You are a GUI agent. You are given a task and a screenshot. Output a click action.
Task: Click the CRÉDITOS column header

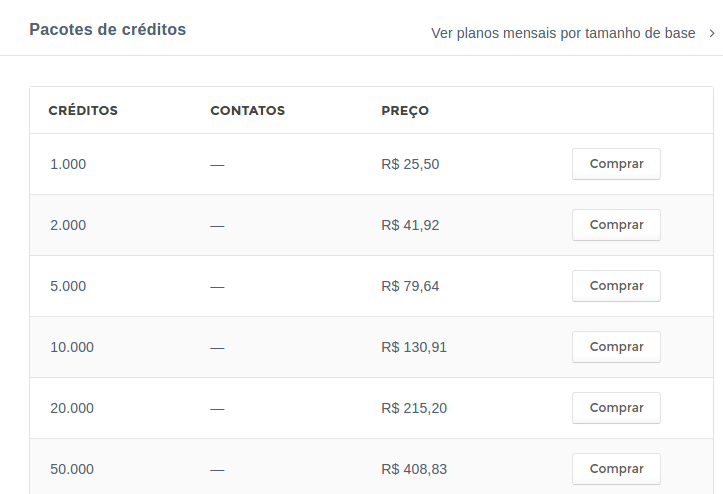point(83,110)
